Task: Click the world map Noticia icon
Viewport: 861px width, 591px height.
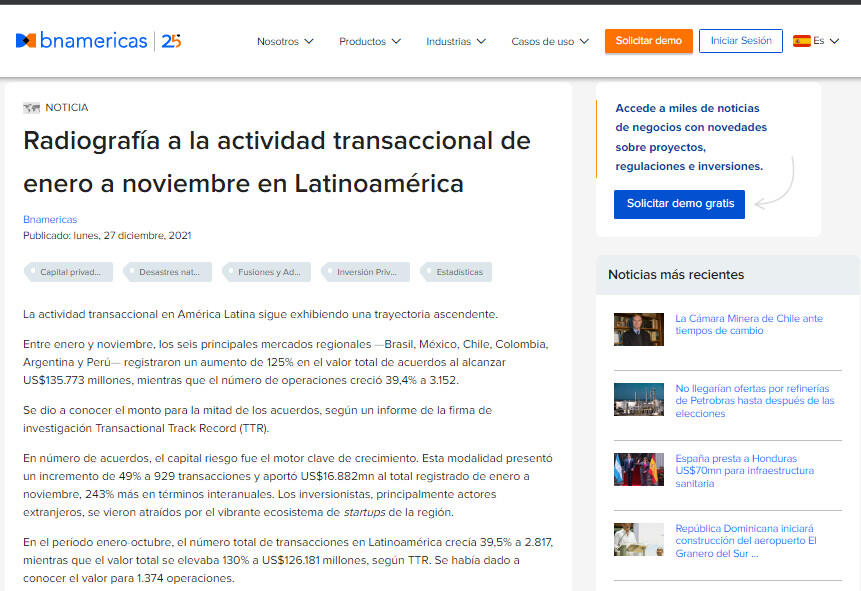Action: tap(31, 108)
